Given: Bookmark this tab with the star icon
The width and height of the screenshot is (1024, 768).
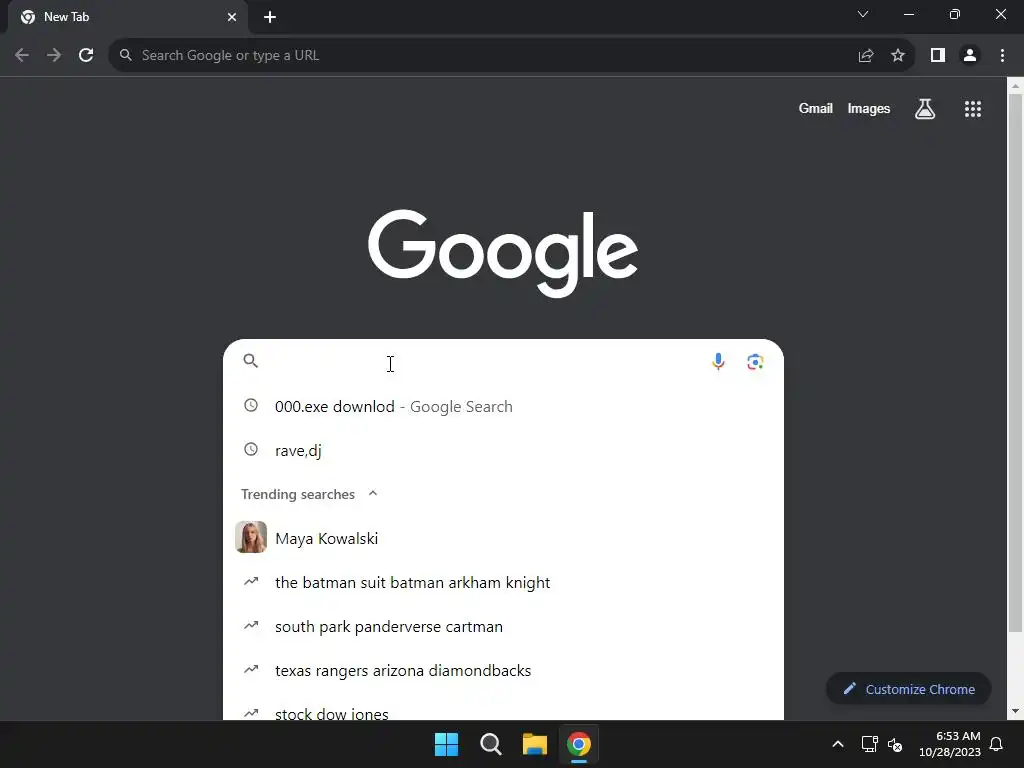Looking at the screenshot, I should [898, 56].
